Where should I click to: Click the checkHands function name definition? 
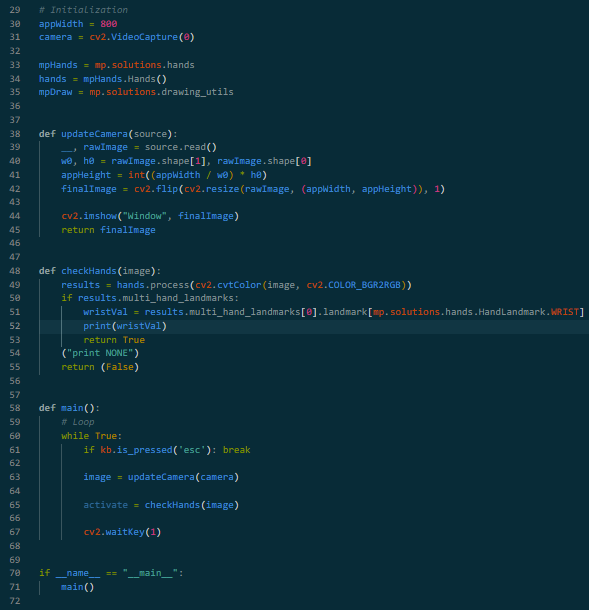89,271
